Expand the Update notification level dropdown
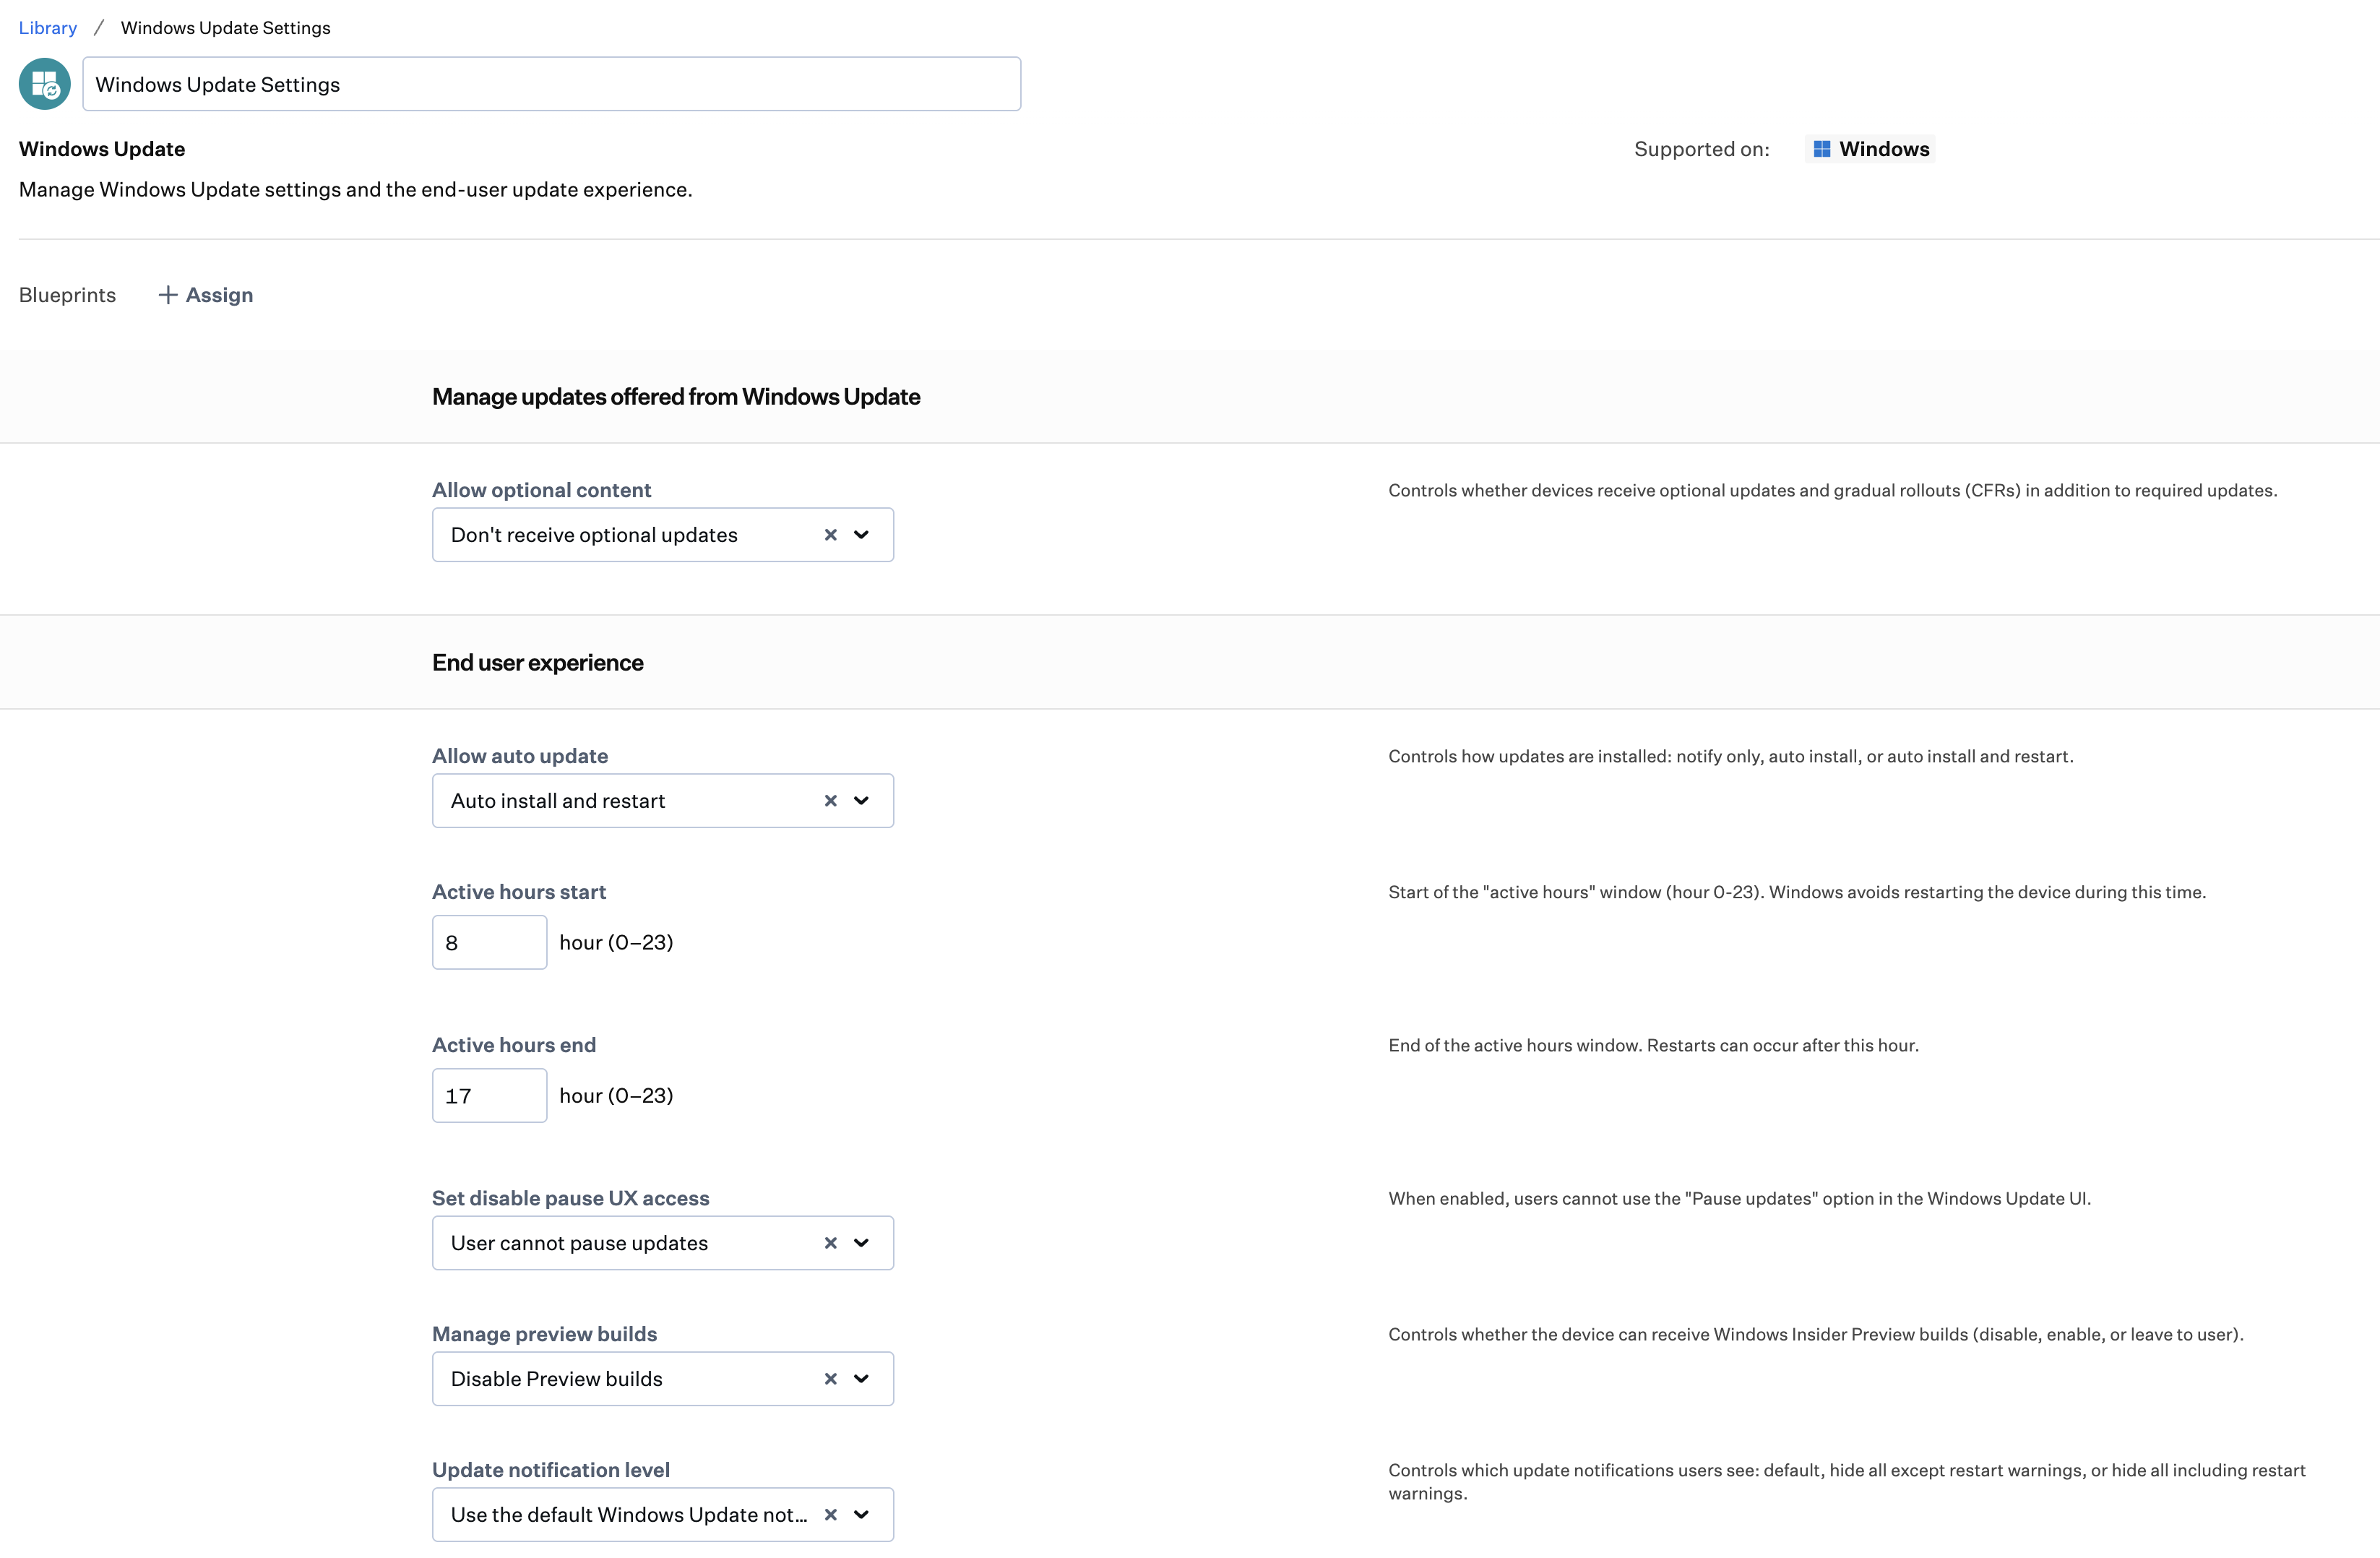The image size is (2380, 1558). (861, 1515)
